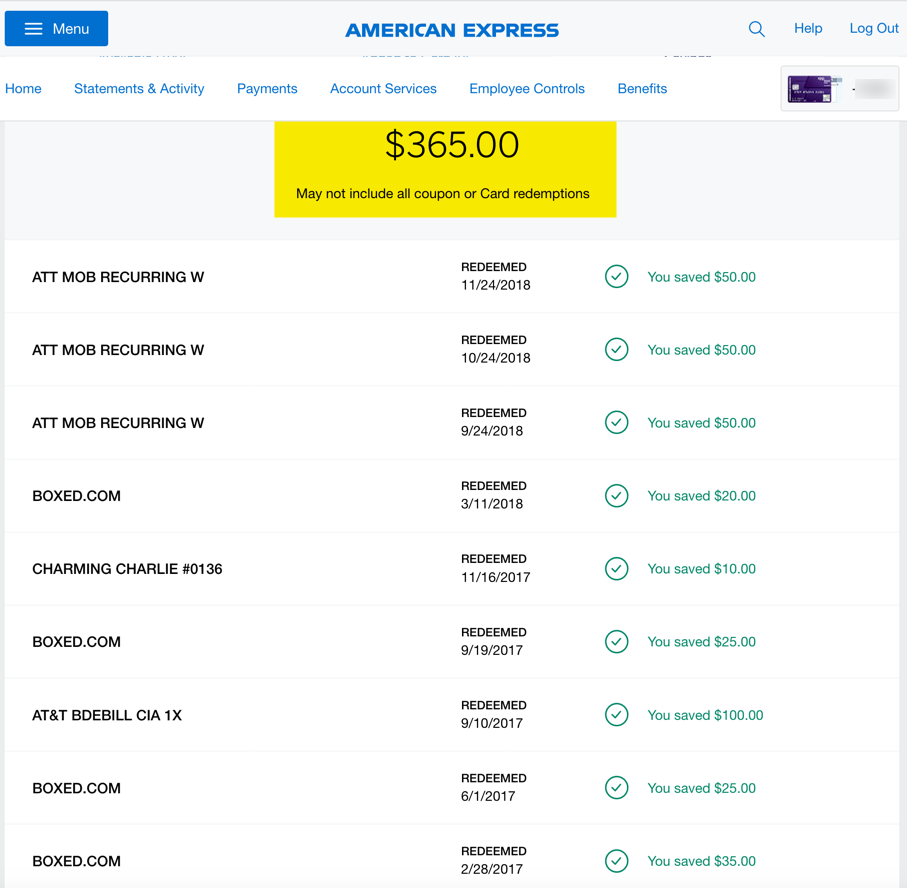907x888 pixels.
Task: Select BOXED.COM offer redeemed 6/1/2017
Action: coord(76,788)
